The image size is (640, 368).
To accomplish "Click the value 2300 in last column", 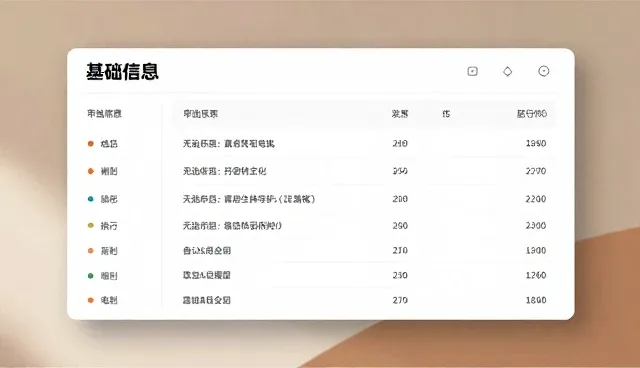I will coord(536,226).
